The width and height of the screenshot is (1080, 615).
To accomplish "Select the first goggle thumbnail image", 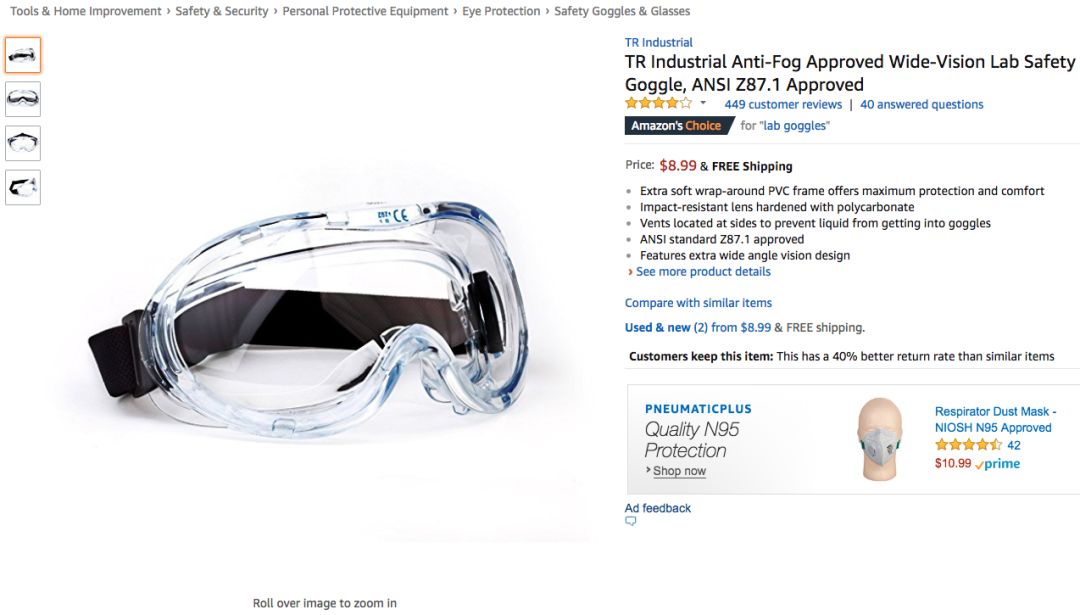I will (x=23, y=55).
